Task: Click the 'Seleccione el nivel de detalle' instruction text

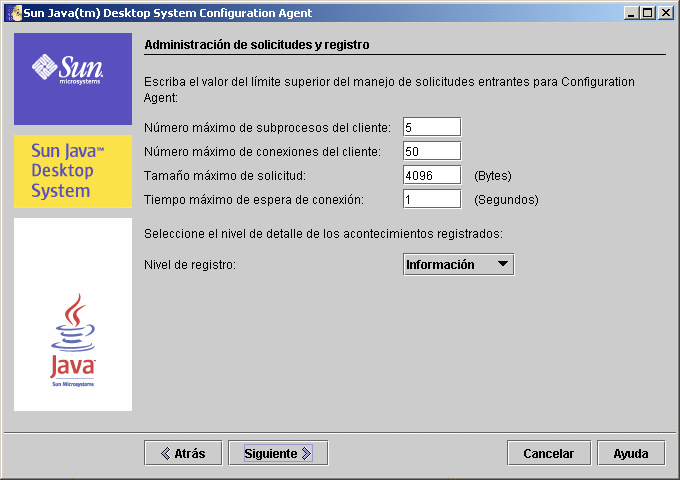Action: coord(324,234)
